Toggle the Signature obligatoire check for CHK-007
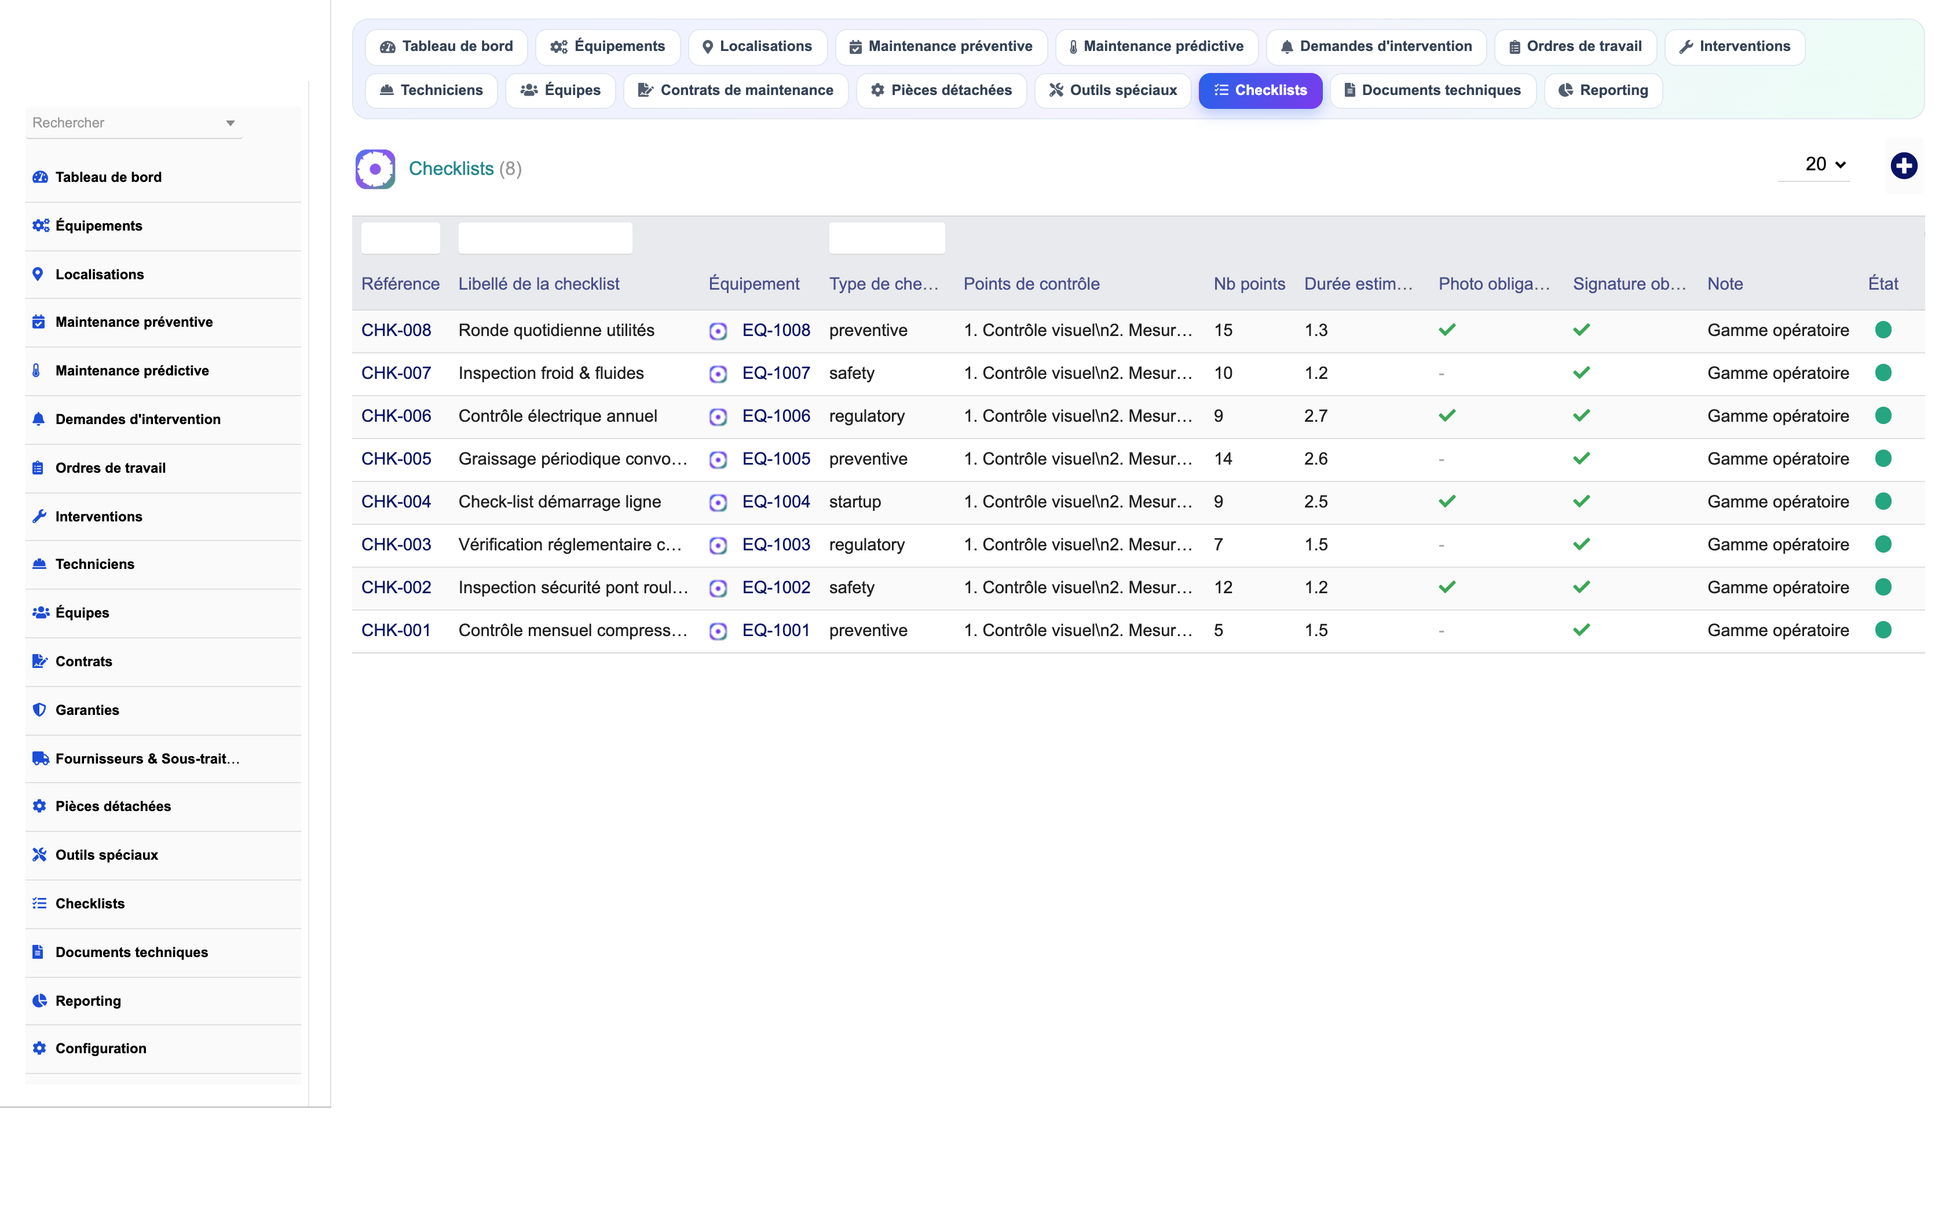 (x=1581, y=373)
